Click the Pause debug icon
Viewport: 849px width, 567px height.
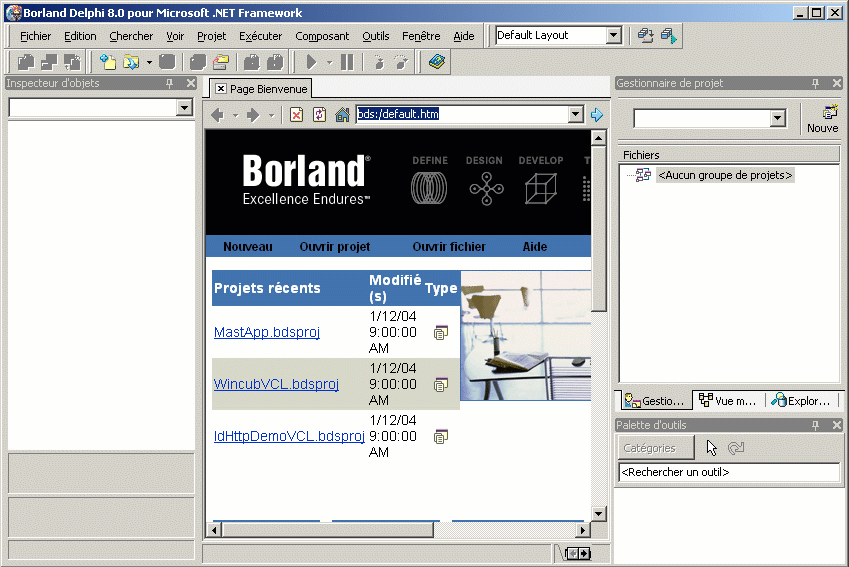(347, 62)
